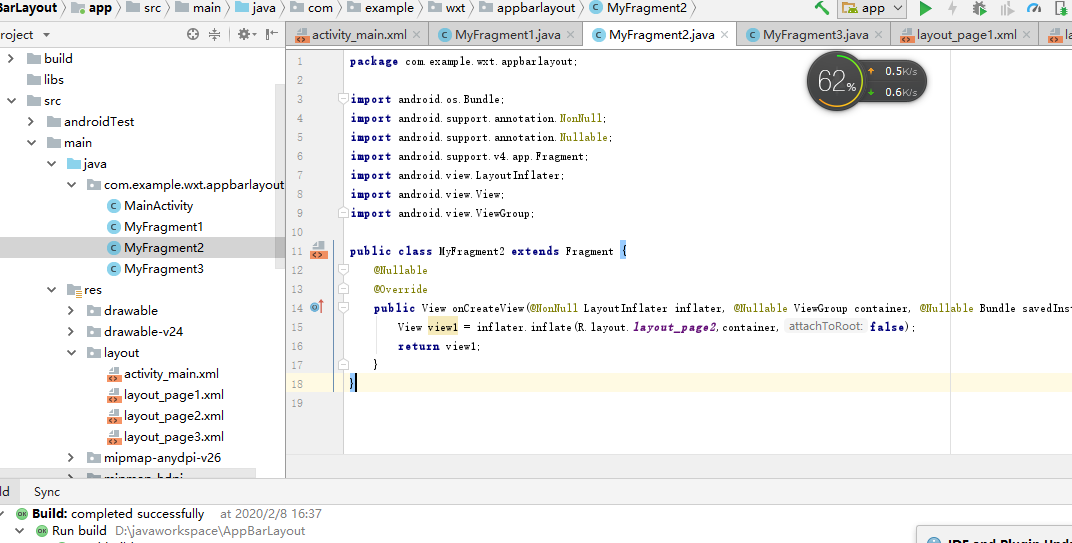Viewport: 1072px width, 543px height.
Task: Collapse the Run build node
Action: (x=20, y=531)
